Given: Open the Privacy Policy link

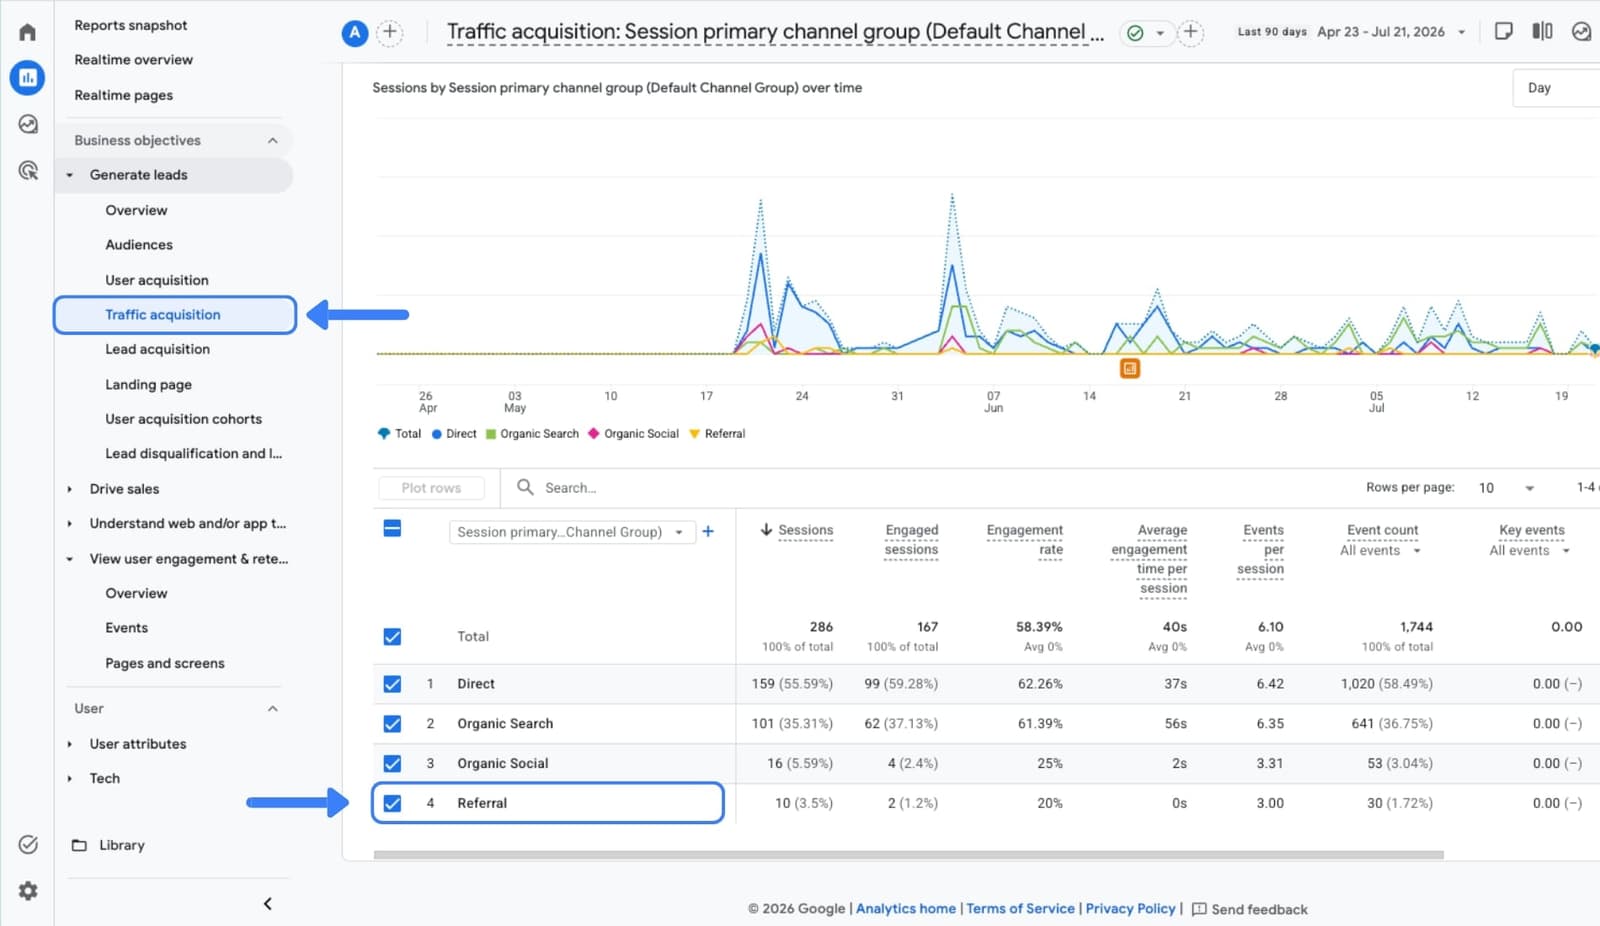Looking at the screenshot, I should point(1130,909).
